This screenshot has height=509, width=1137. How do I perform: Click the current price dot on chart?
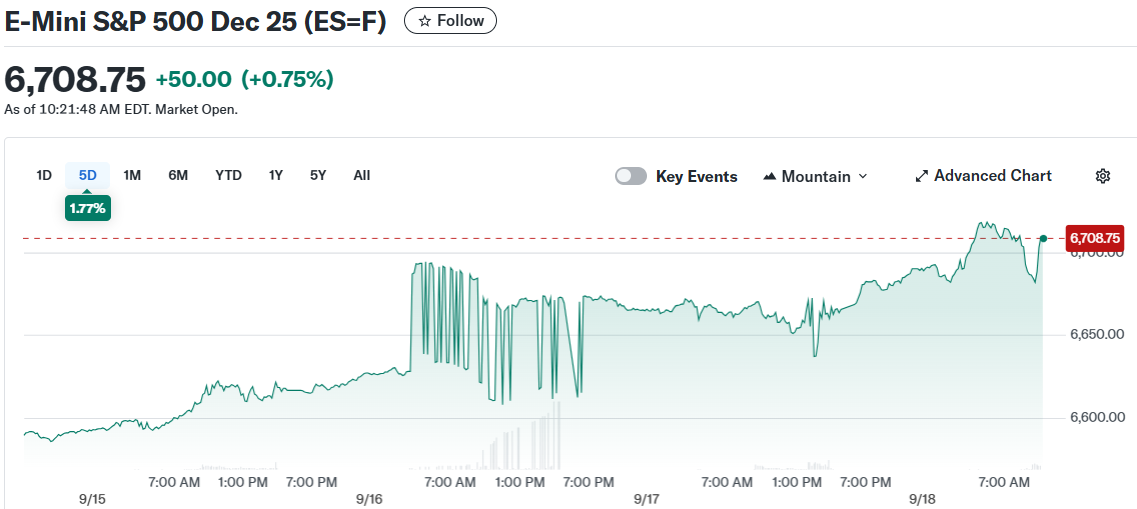click(1043, 238)
